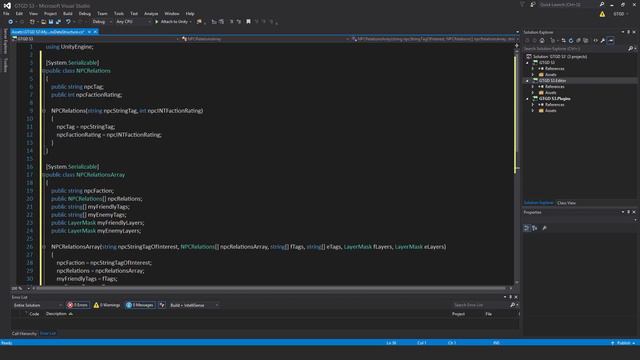This screenshot has height=360, width=640.
Task: Click the Undo toolbar icon
Action: (68, 22)
